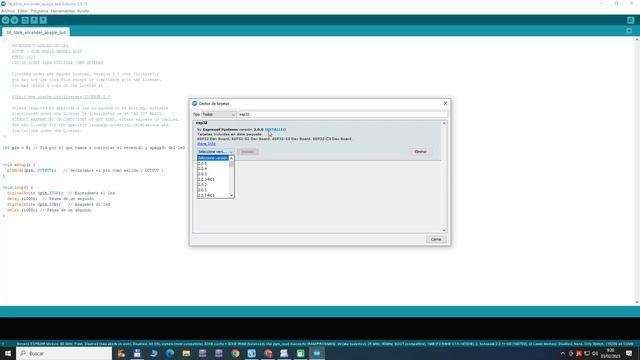
Task: Select version 2.0.1 in the list
Action: pyautogui.click(x=213, y=190)
